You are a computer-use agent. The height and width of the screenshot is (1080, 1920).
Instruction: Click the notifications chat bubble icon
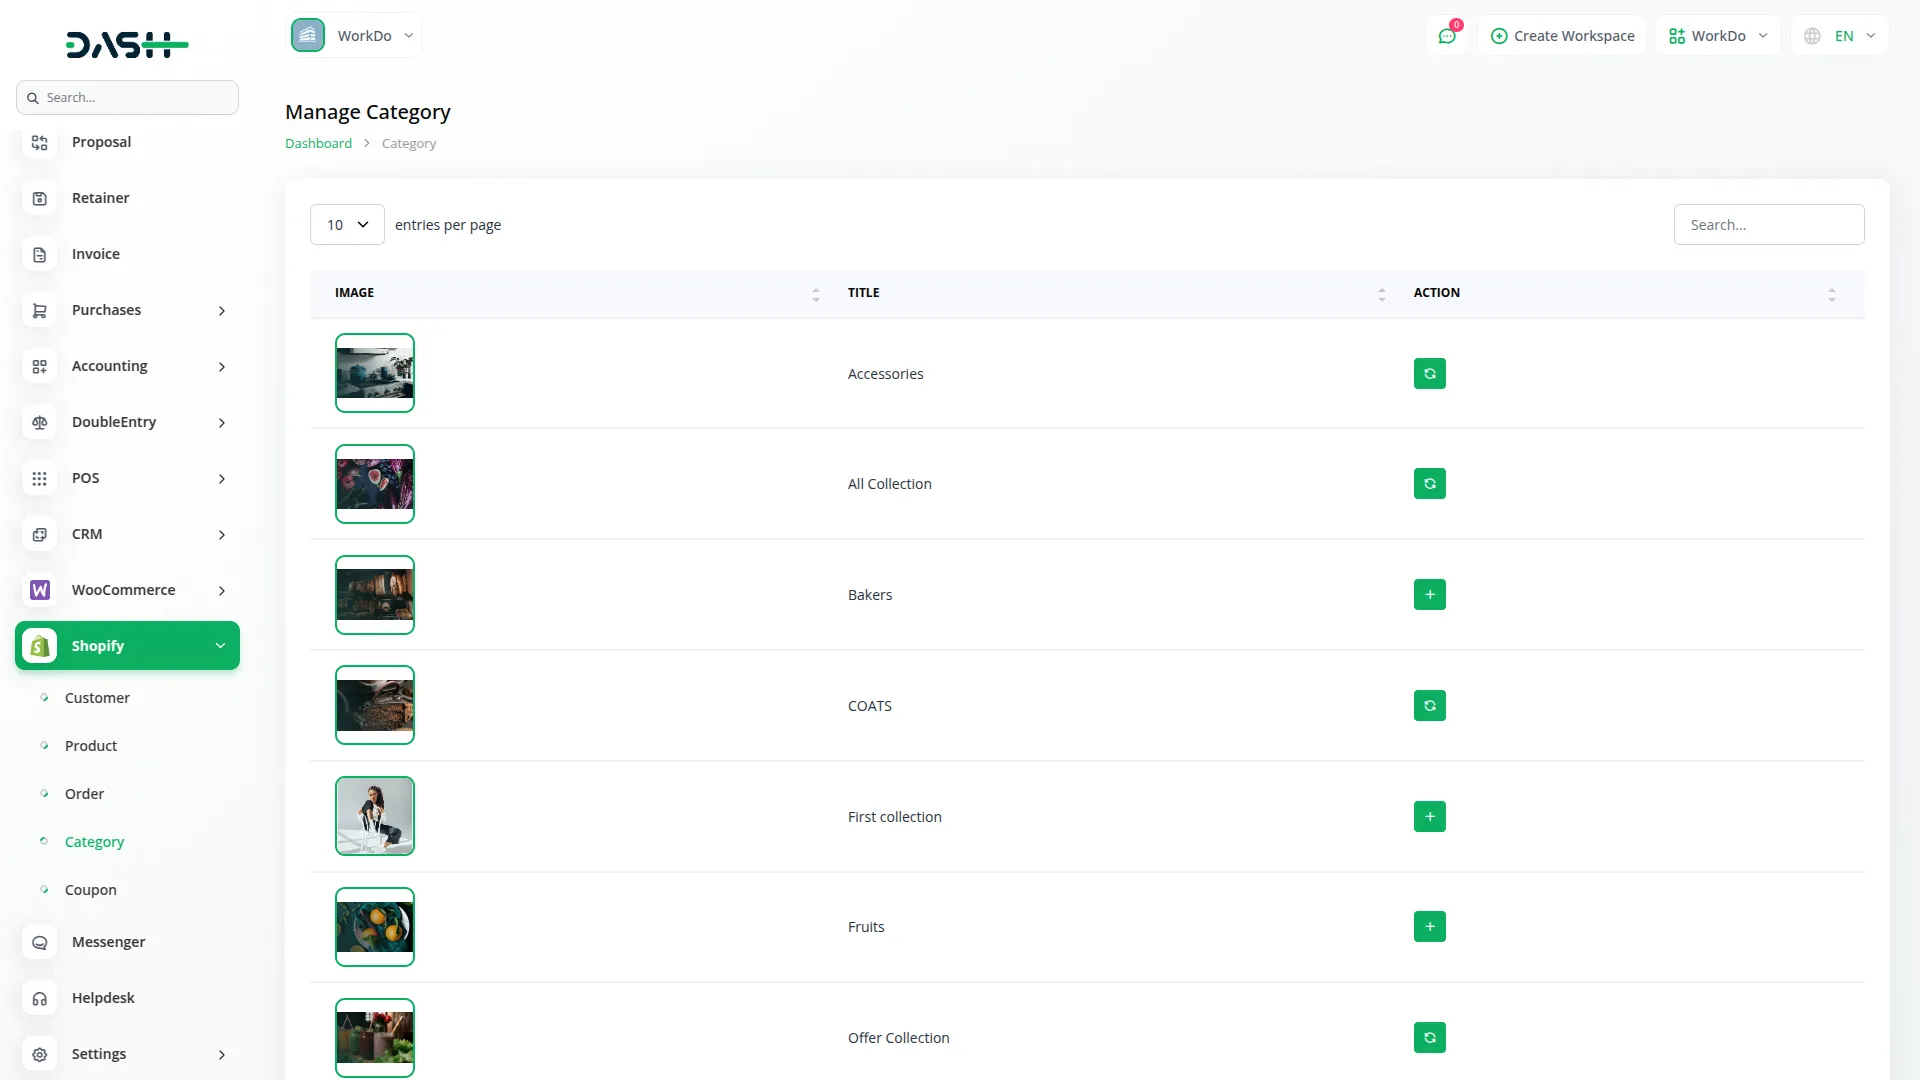coord(1447,35)
